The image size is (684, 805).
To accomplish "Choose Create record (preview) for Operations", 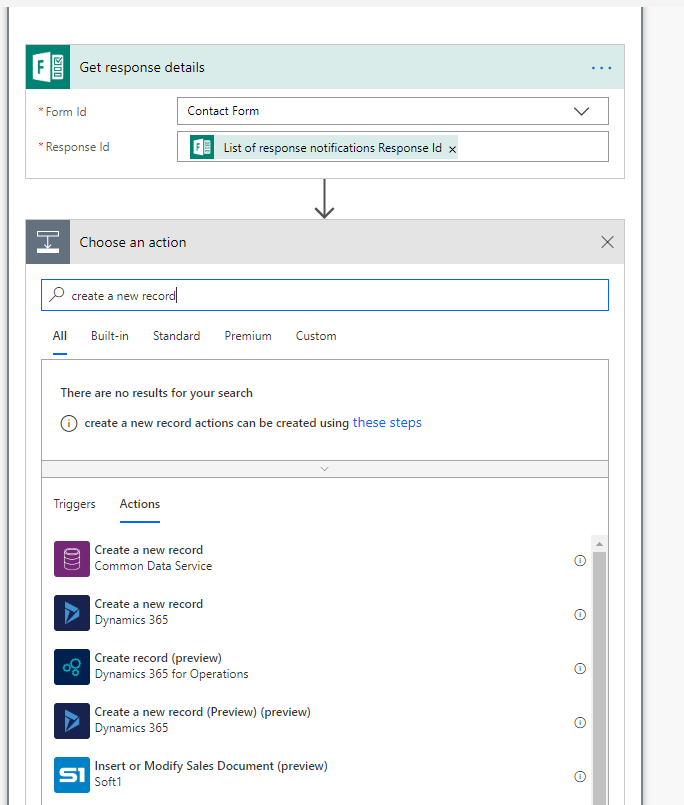I will click(x=321, y=666).
